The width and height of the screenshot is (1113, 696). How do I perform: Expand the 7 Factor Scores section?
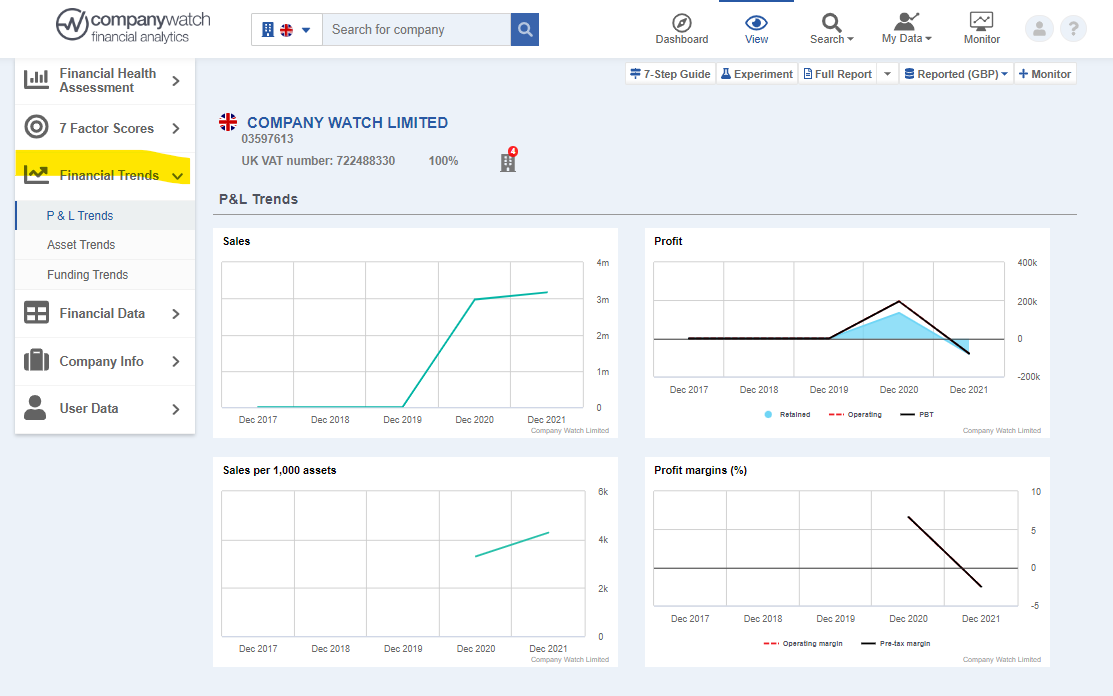(x=105, y=128)
